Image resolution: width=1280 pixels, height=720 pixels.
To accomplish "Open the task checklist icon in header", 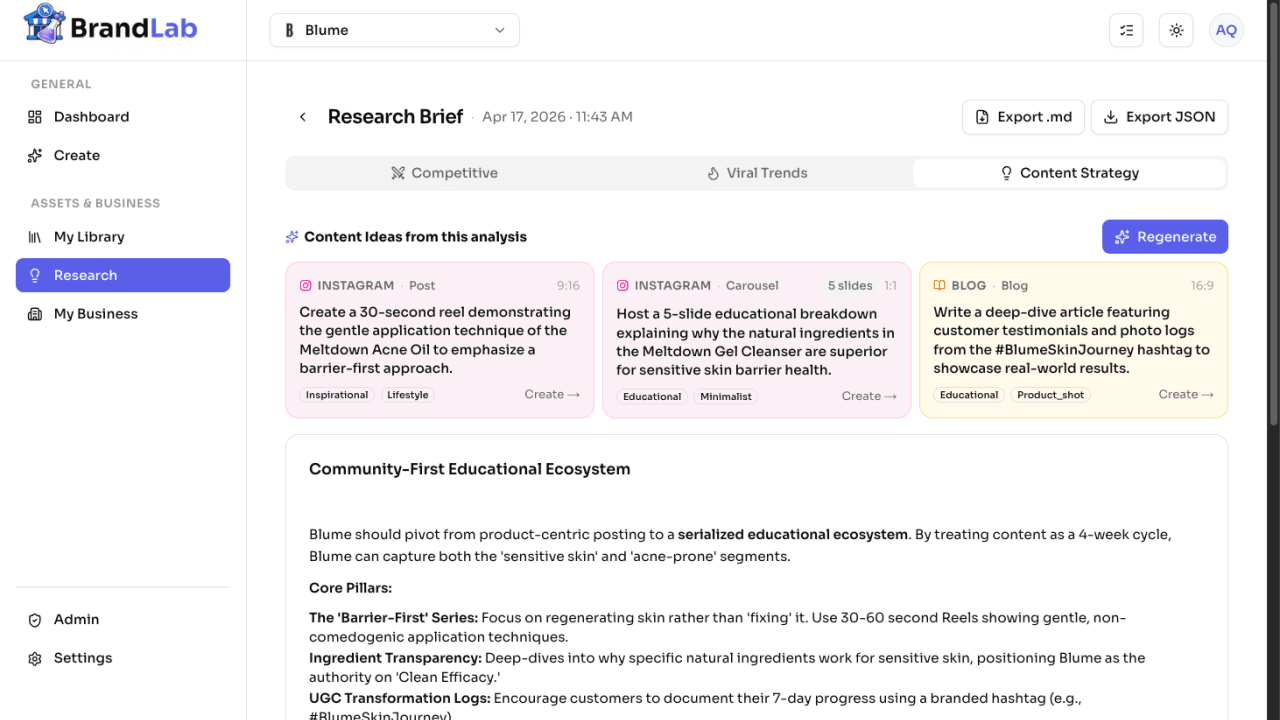I will [x=1126, y=30].
